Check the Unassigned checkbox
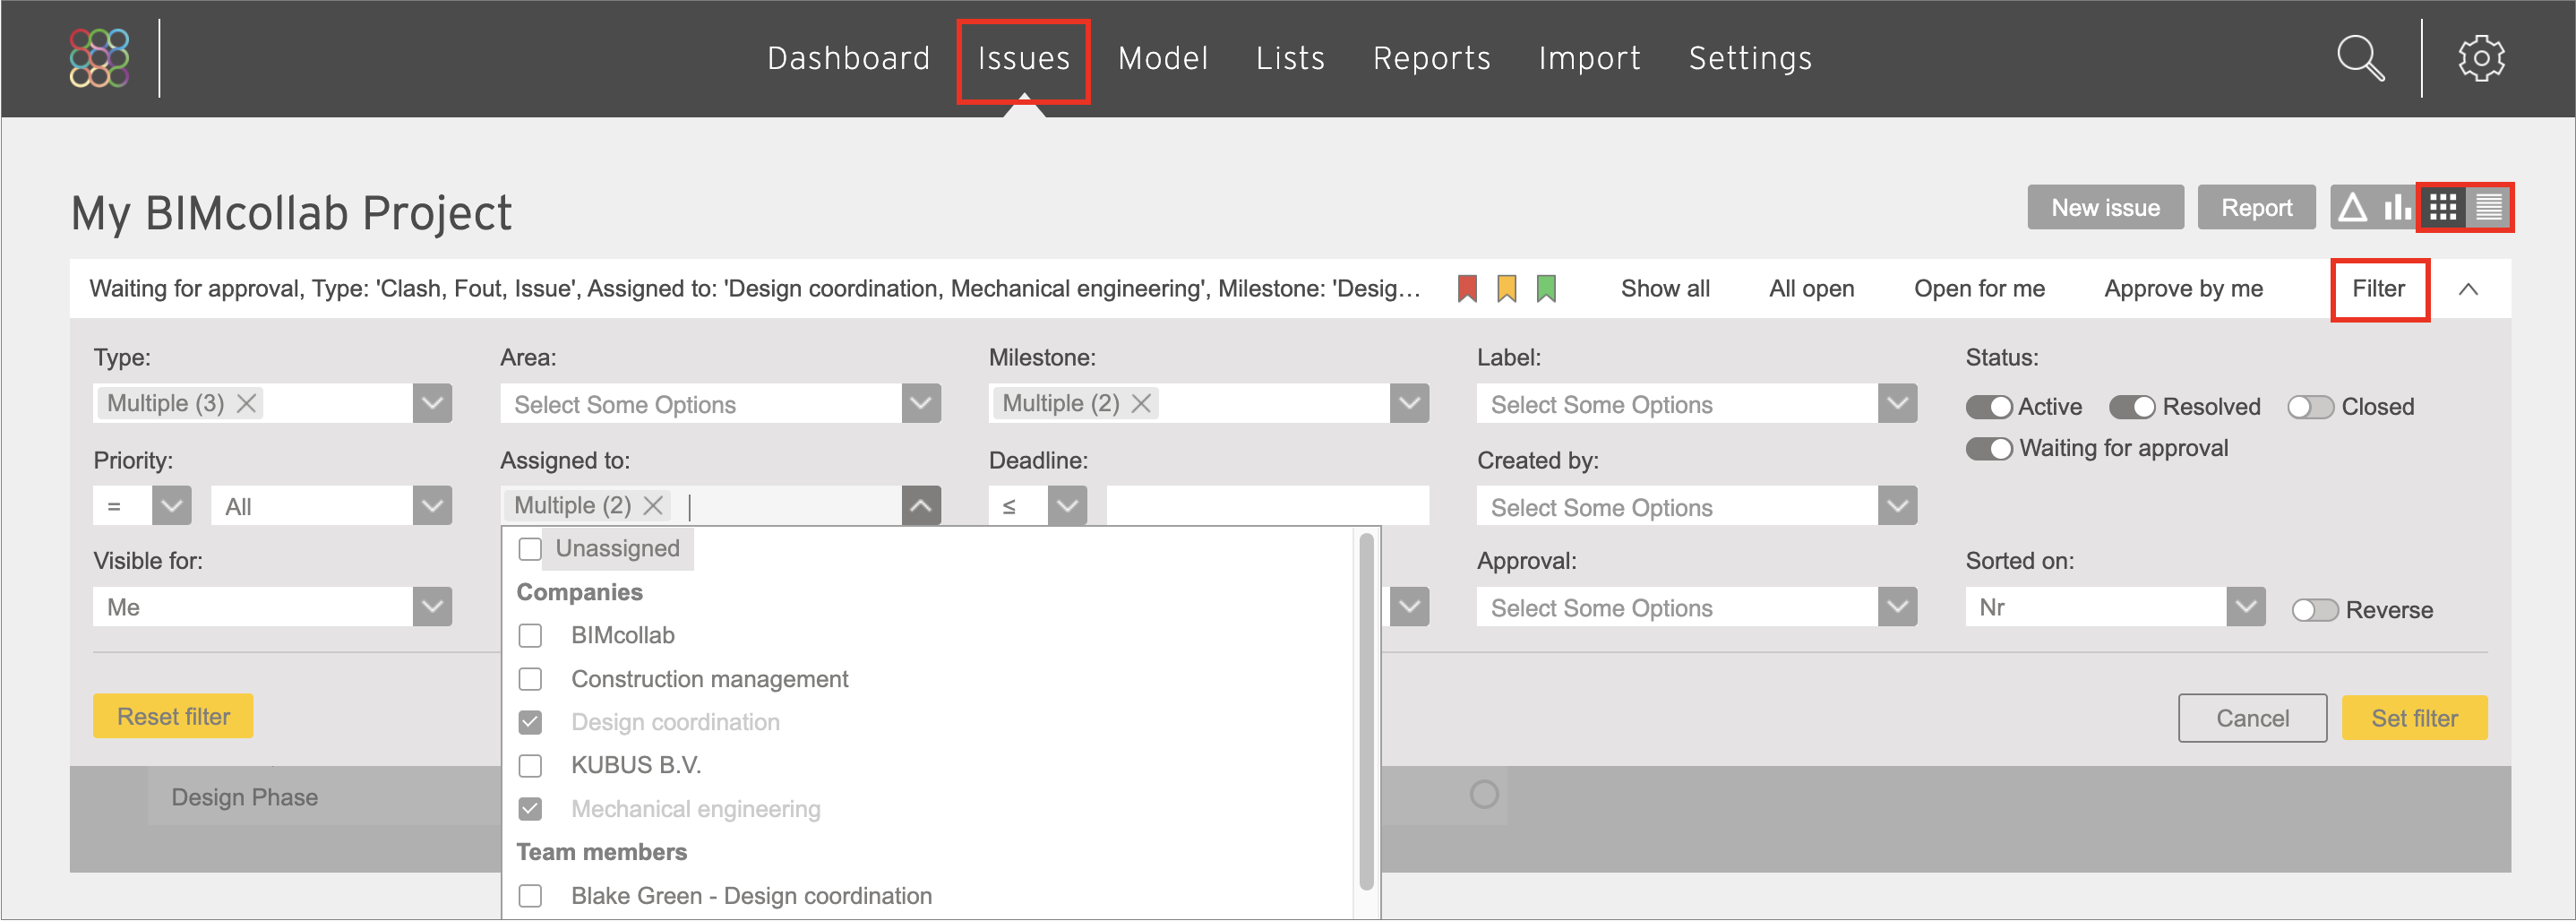This screenshot has width=2576, height=921. click(x=531, y=549)
